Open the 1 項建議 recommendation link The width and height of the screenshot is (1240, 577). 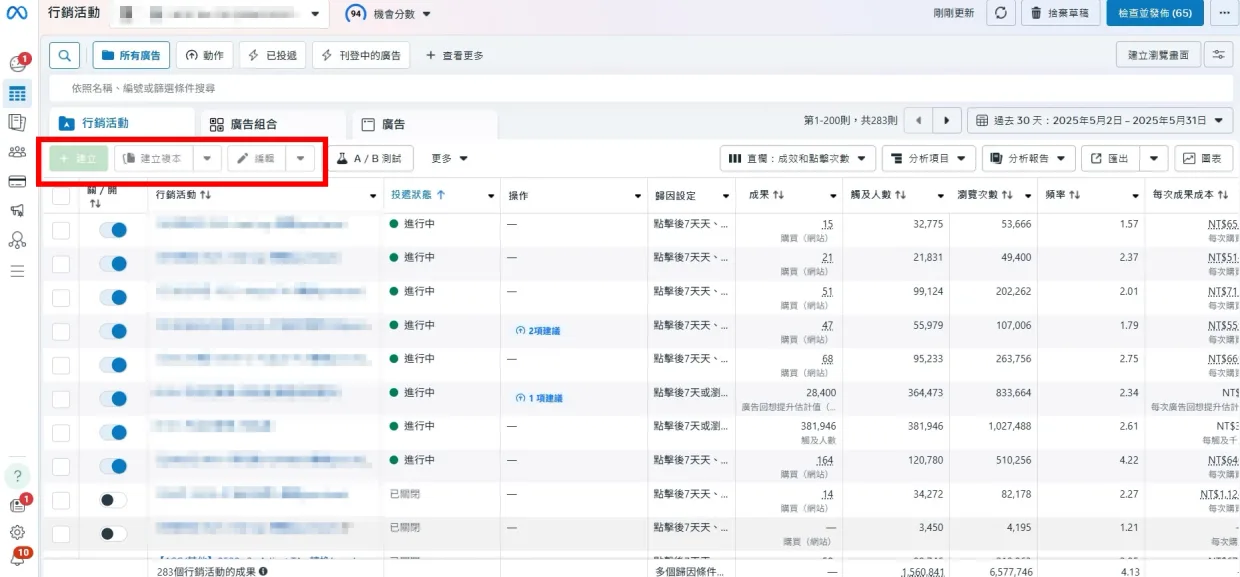coord(539,398)
